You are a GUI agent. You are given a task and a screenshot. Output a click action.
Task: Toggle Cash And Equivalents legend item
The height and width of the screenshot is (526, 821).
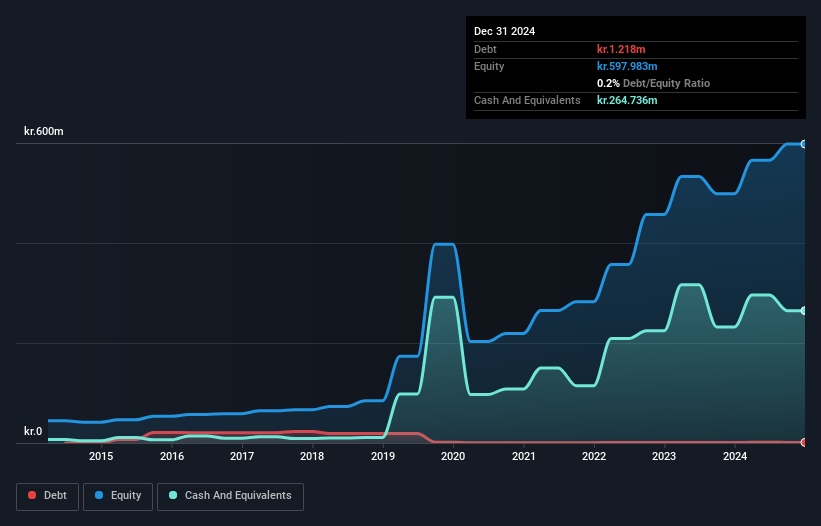tap(230, 495)
